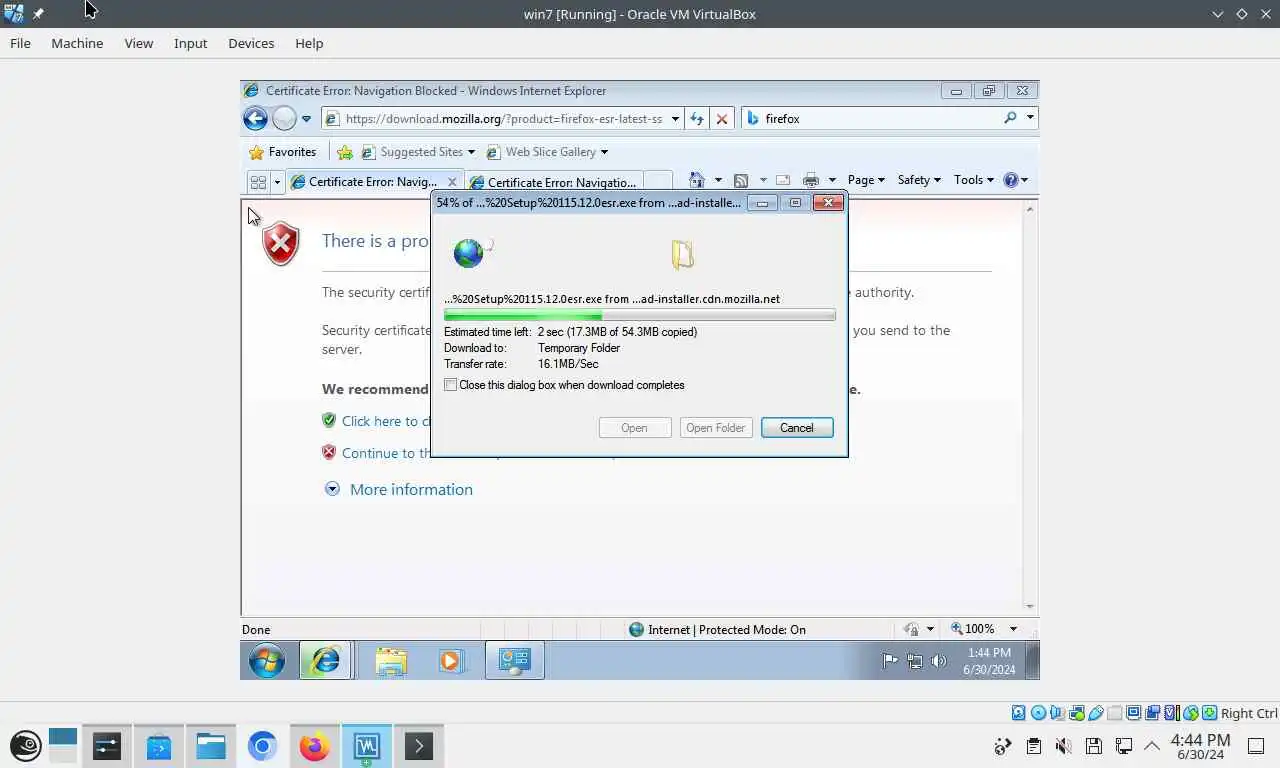Go back with Internet Explorer's Back arrow

pos(255,118)
